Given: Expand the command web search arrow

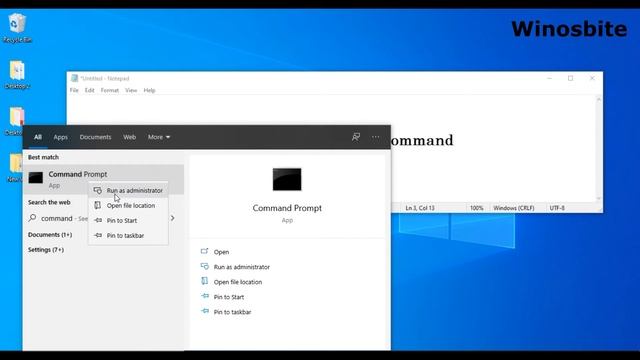Looking at the screenshot, I should click(173, 218).
